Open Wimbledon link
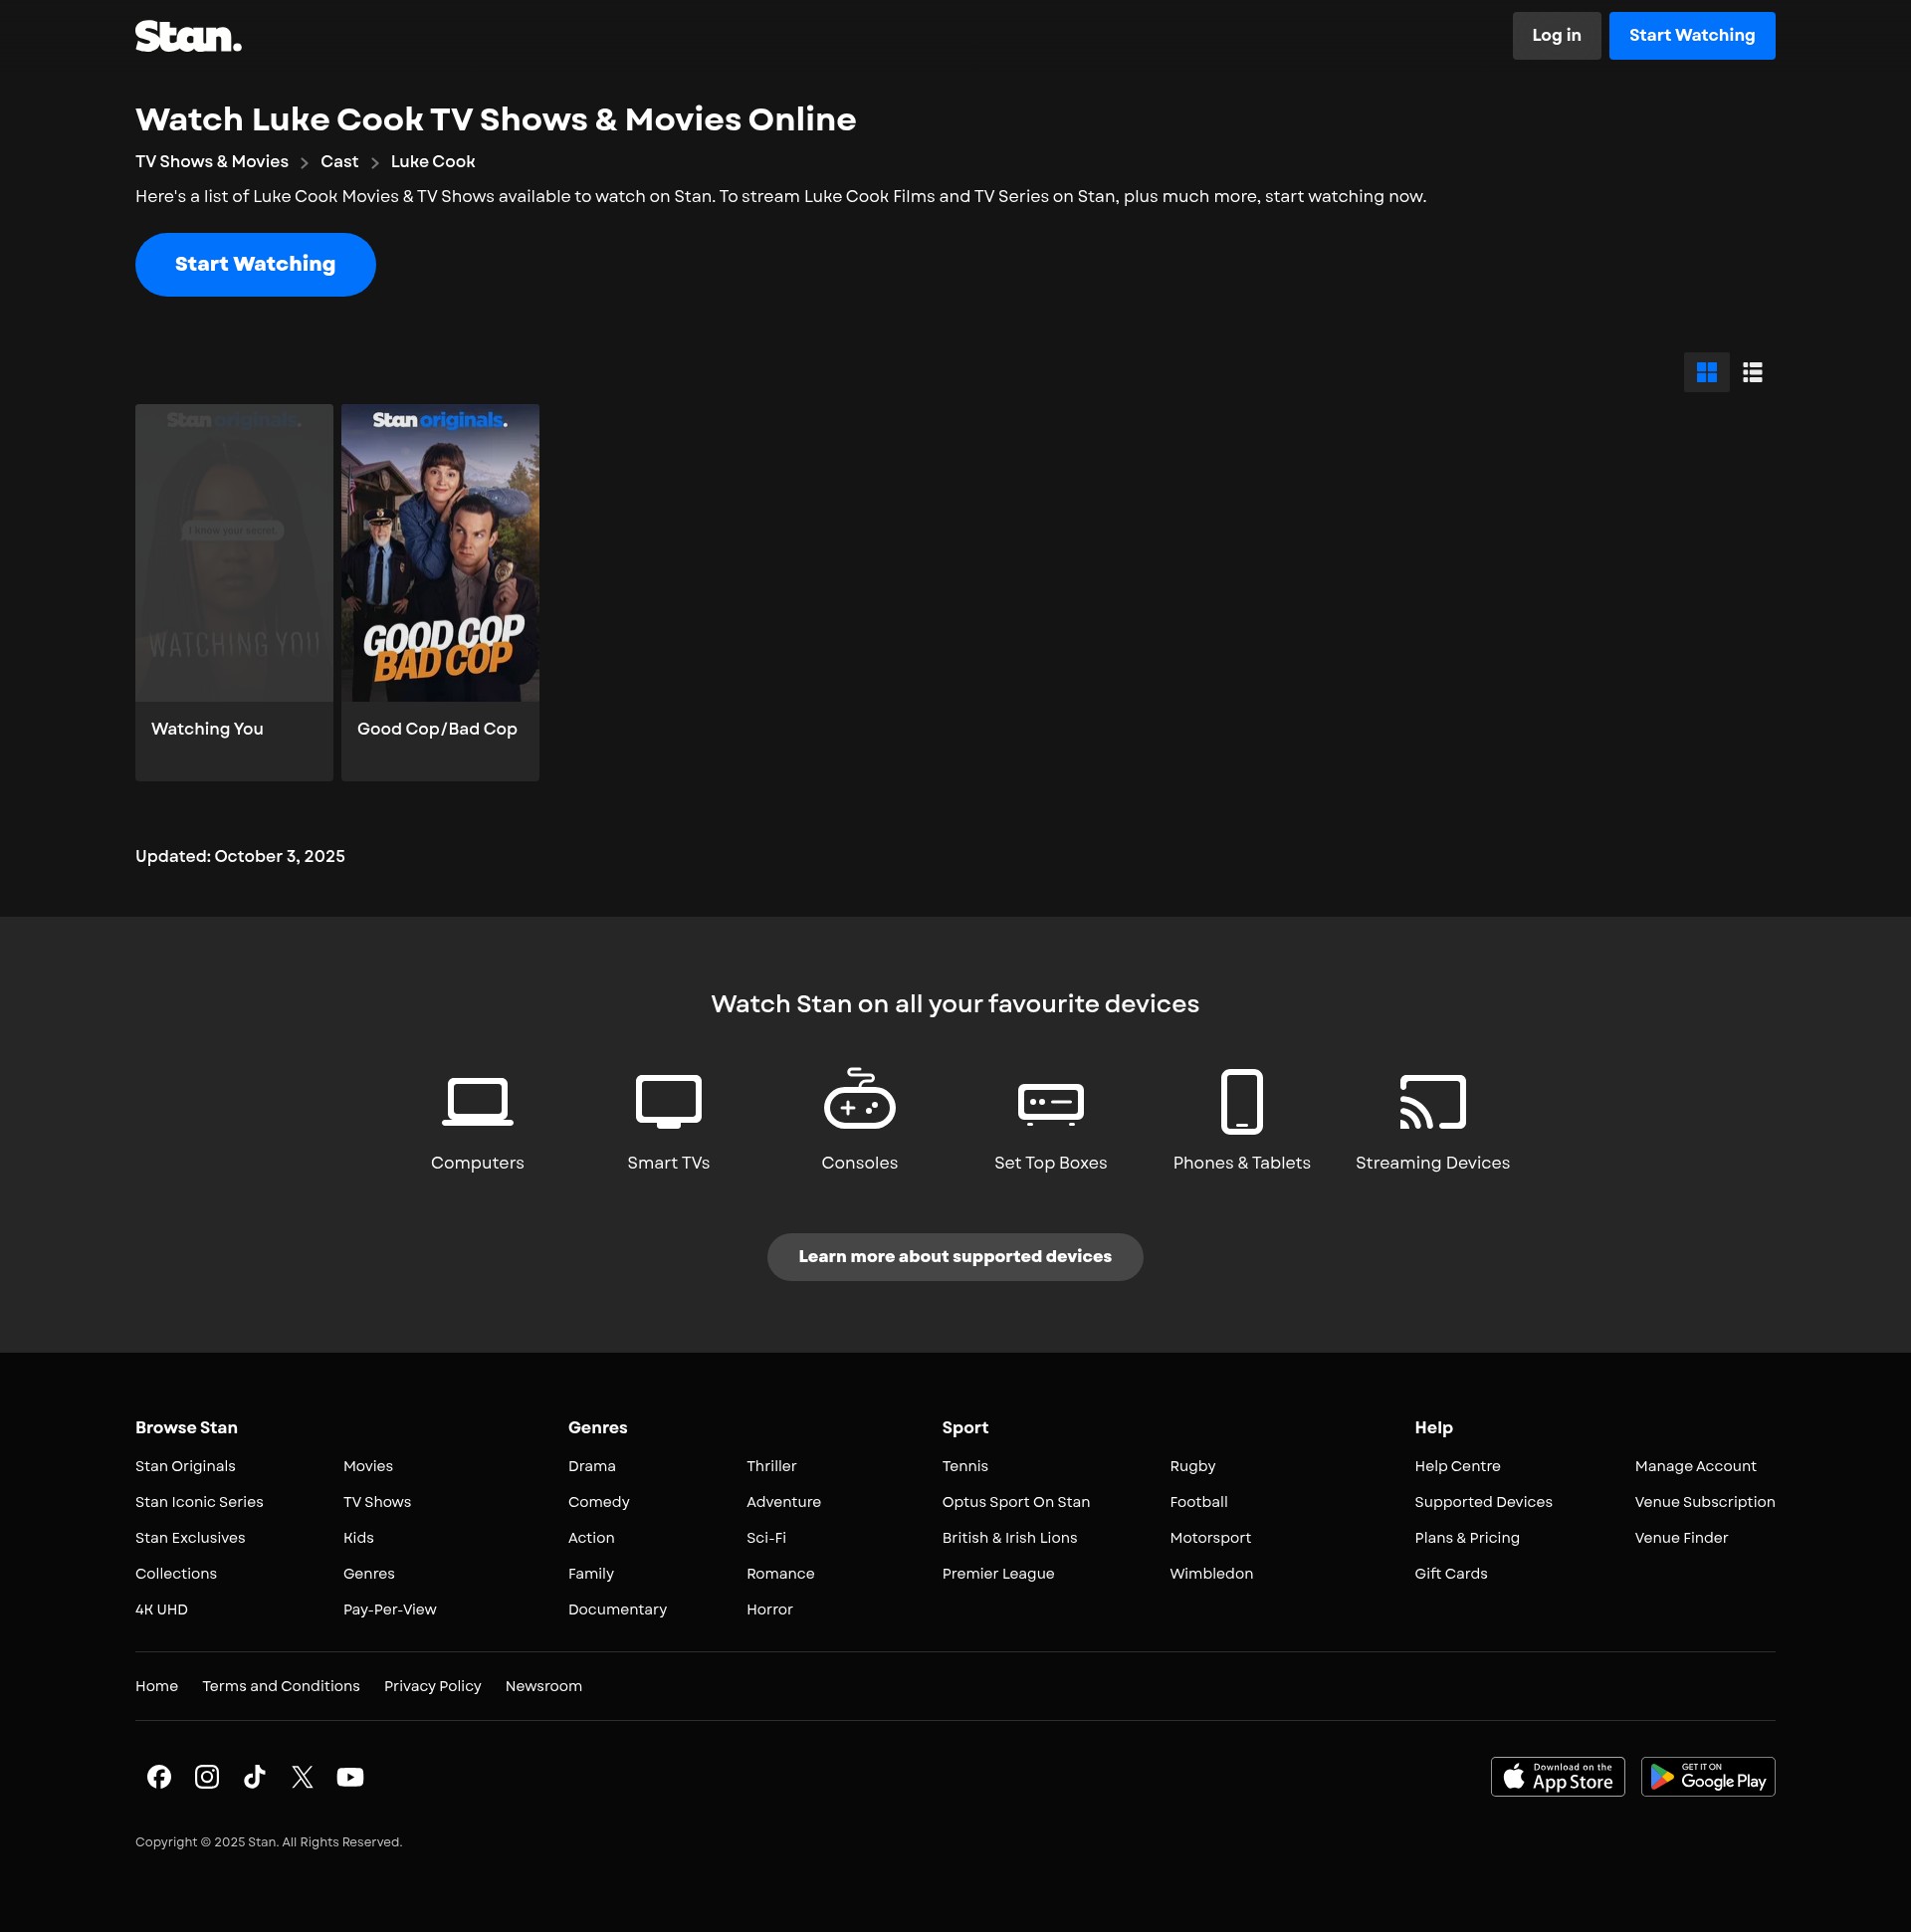 (1211, 1574)
